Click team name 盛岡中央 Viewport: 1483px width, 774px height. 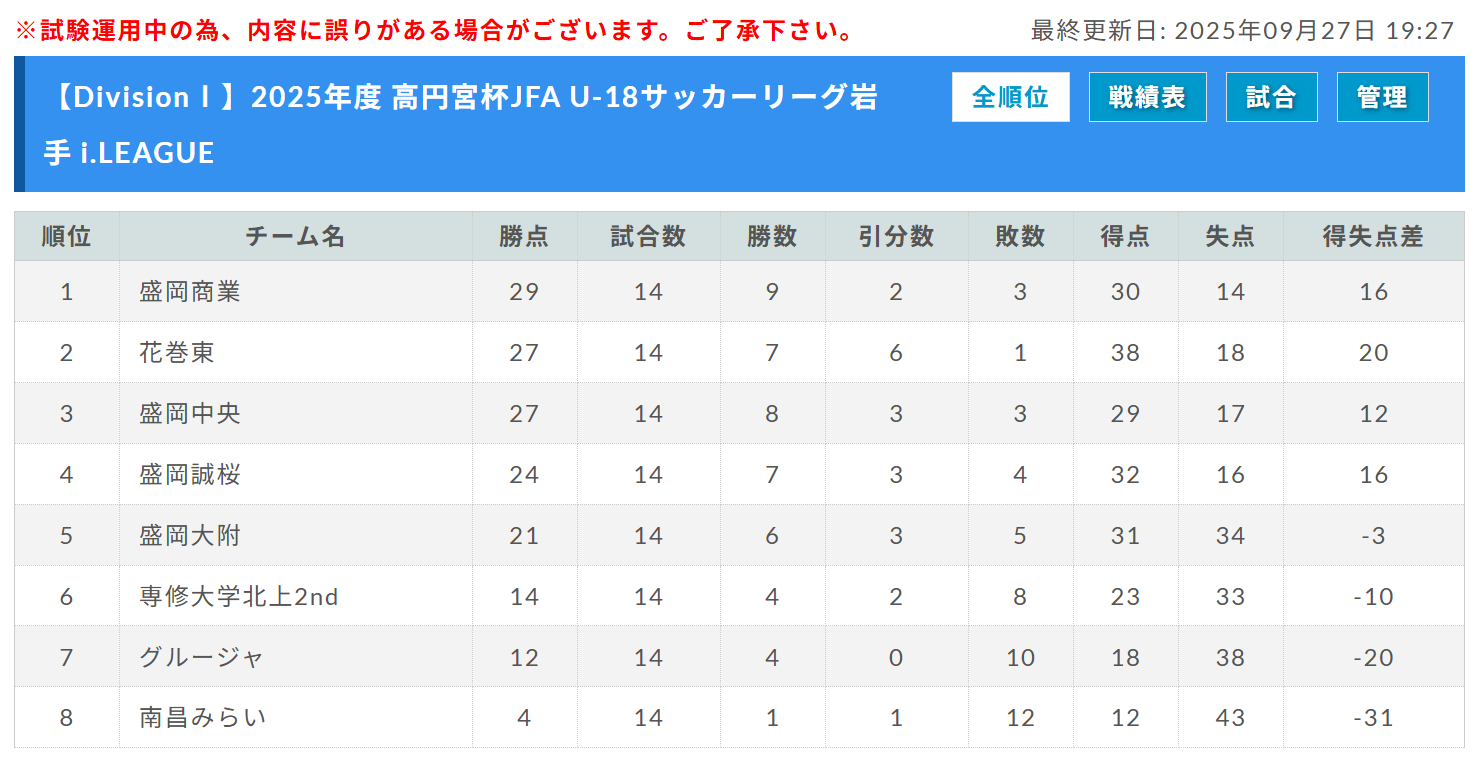(x=190, y=414)
